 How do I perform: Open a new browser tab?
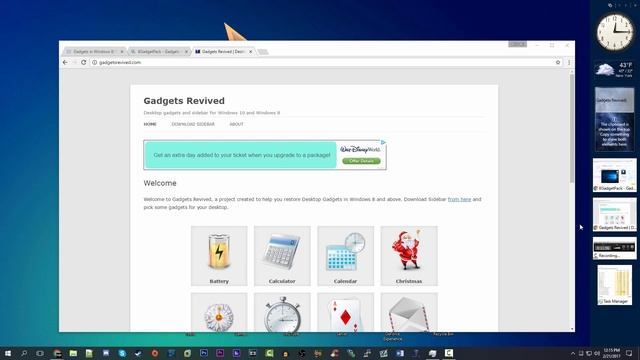[x=263, y=52]
